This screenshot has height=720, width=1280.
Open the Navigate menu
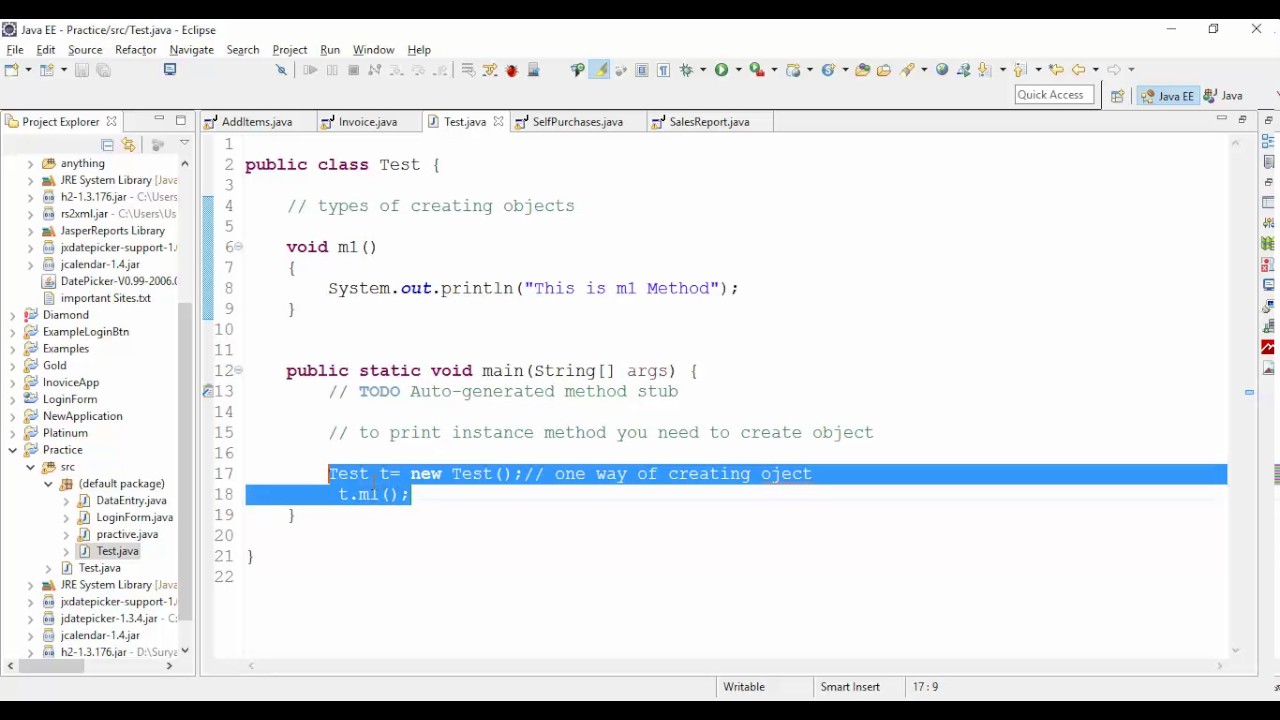(x=192, y=50)
